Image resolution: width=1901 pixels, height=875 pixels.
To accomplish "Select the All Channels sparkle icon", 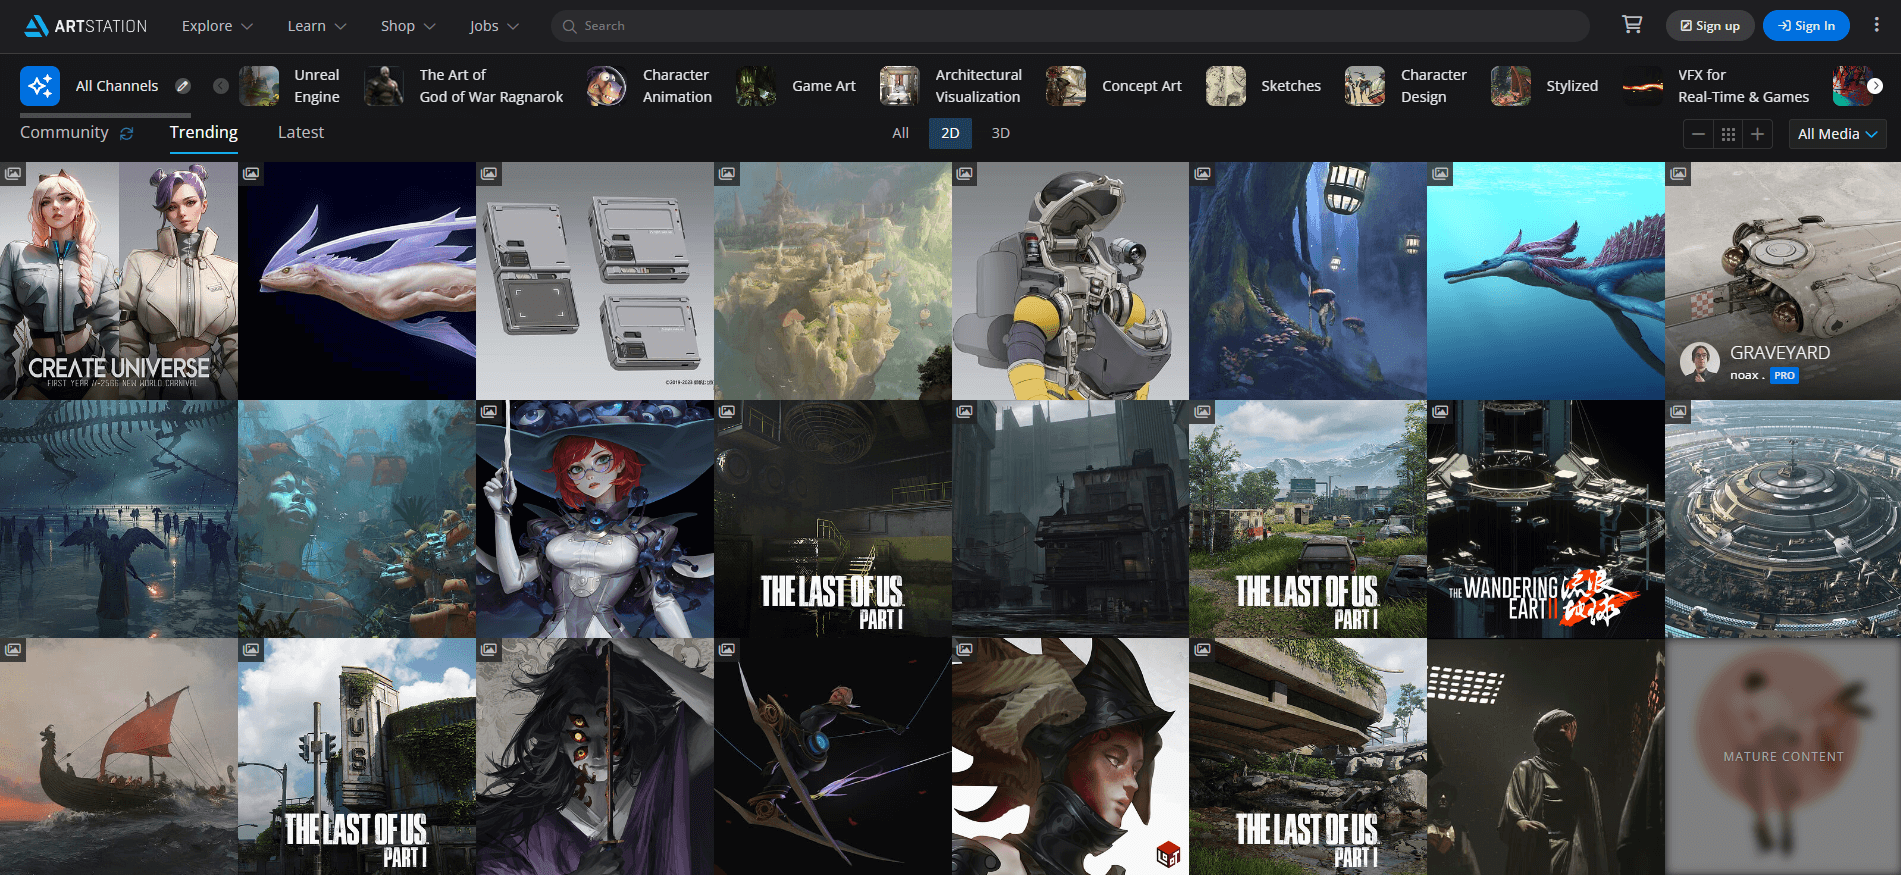I will pyautogui.click(x=40, y=86).
